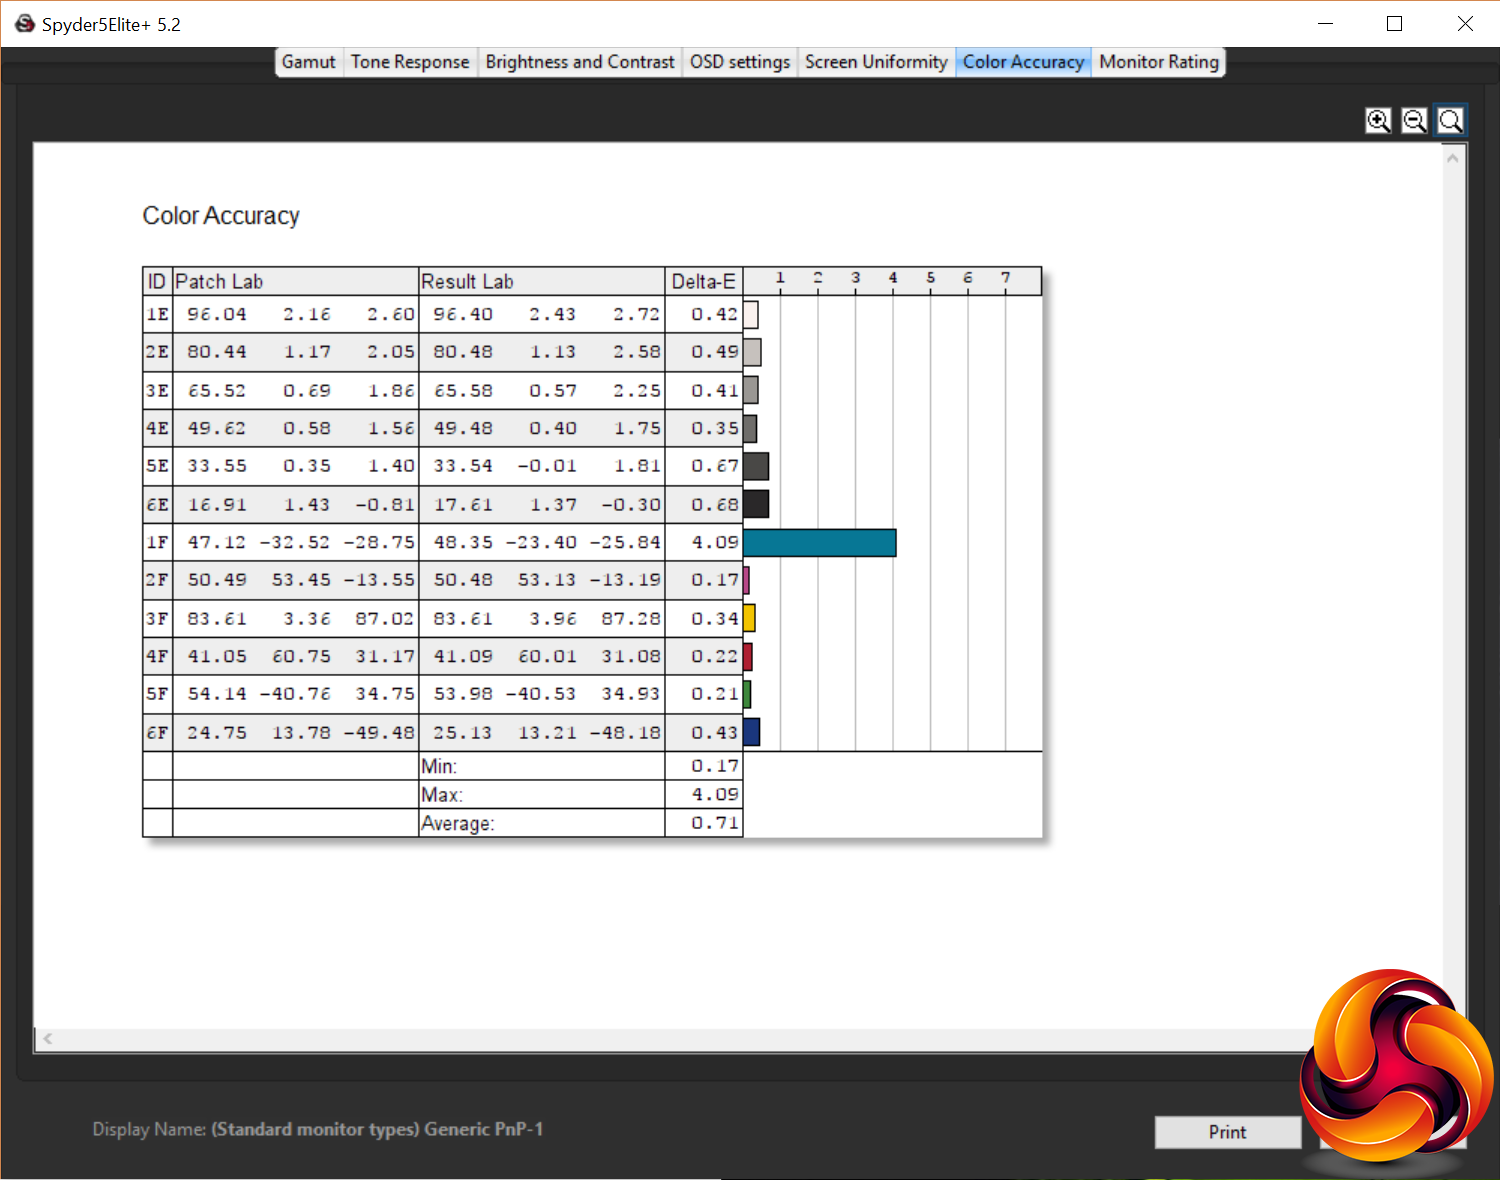This screenshot has height=1180, width=1500.
Task: Click Delta-E value "0.49" in row 2E
Action: (715, 352)
